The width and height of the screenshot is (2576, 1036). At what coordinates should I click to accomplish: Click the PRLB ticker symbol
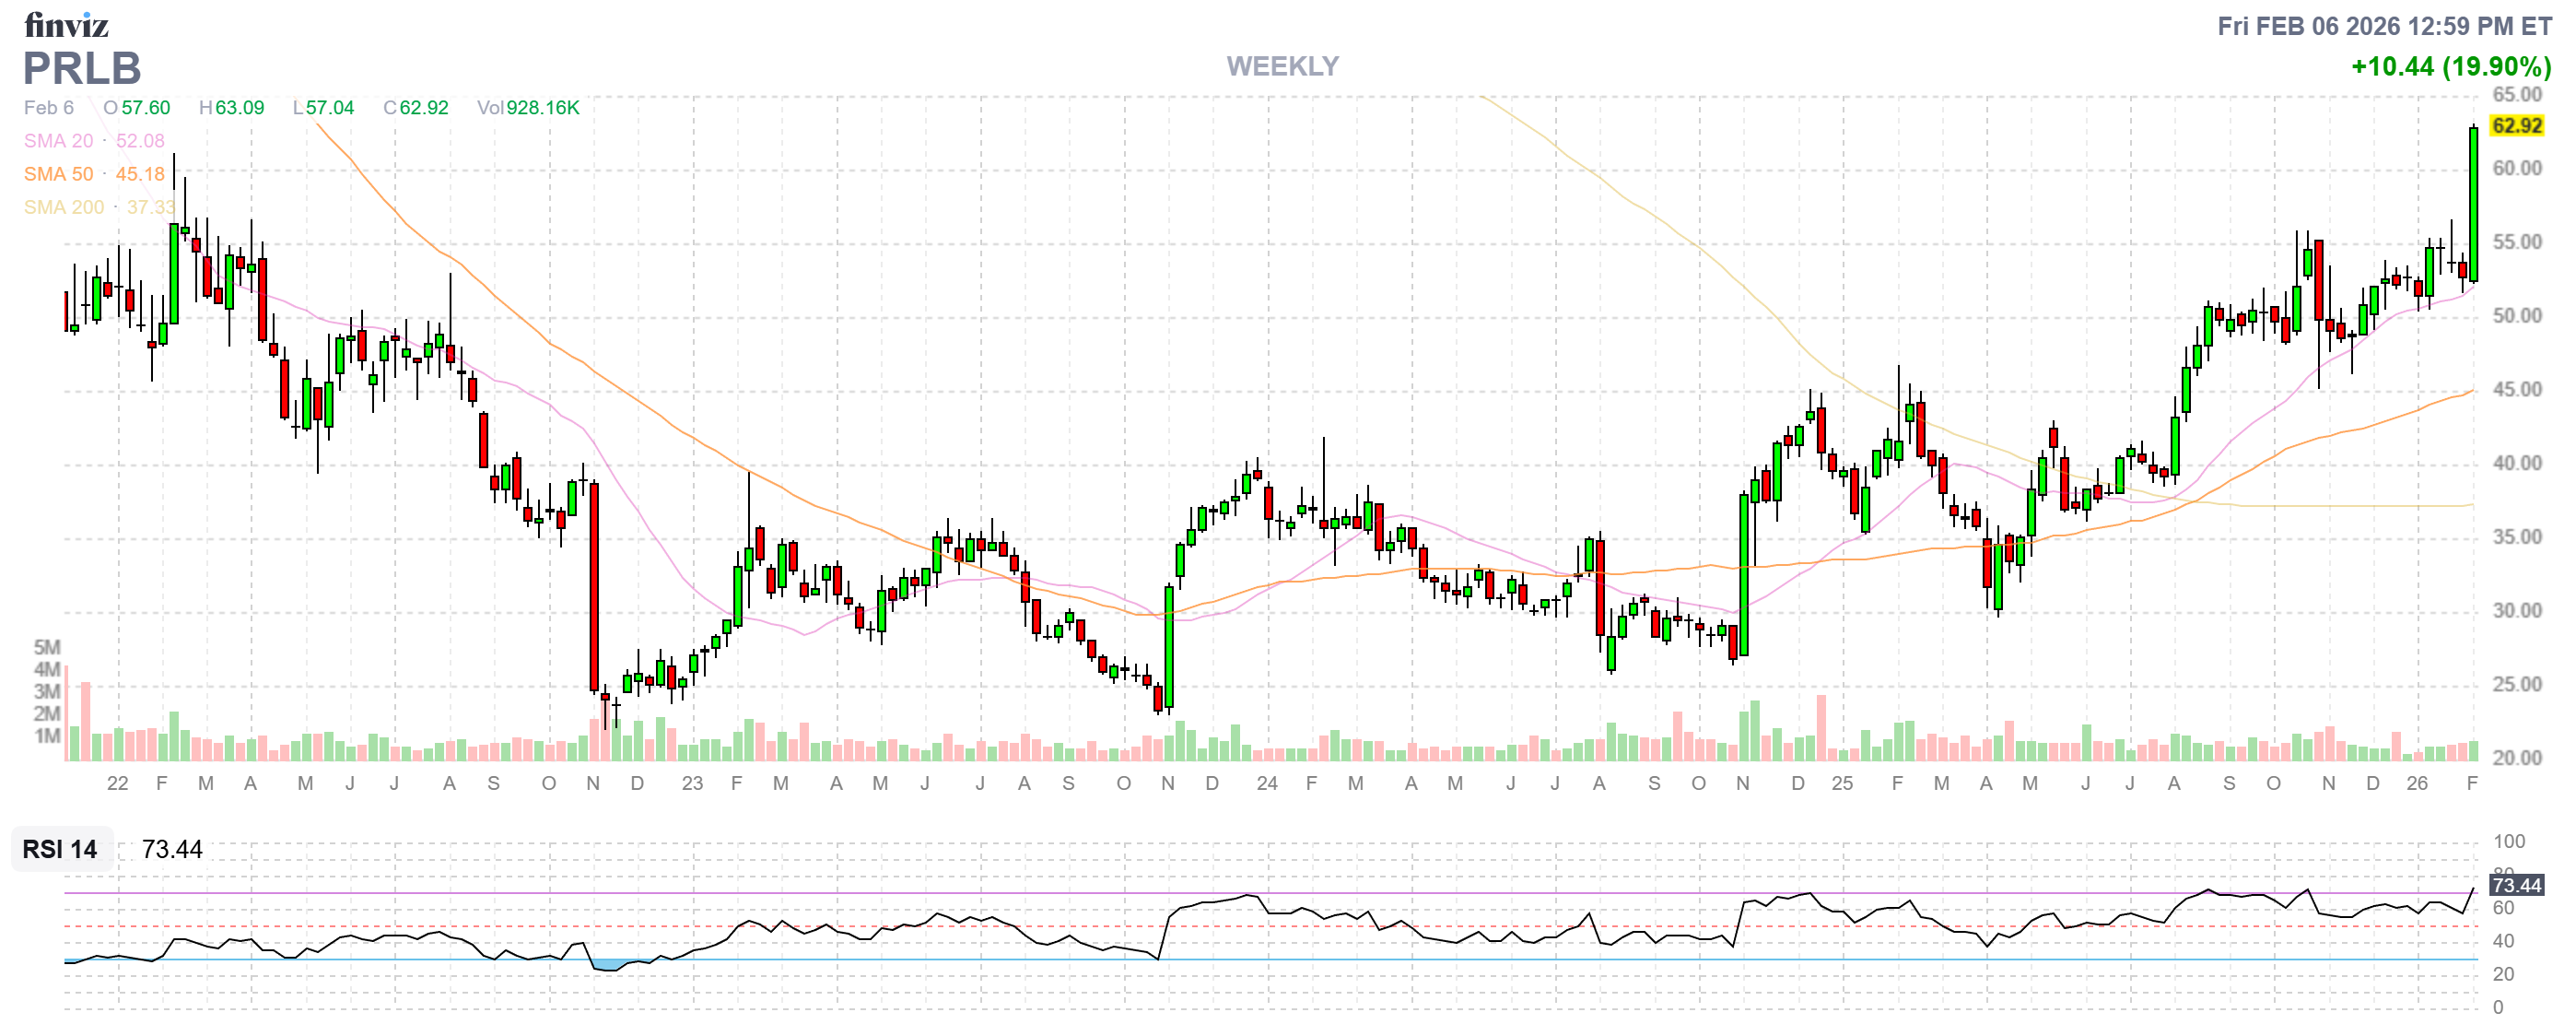[82, 68]
